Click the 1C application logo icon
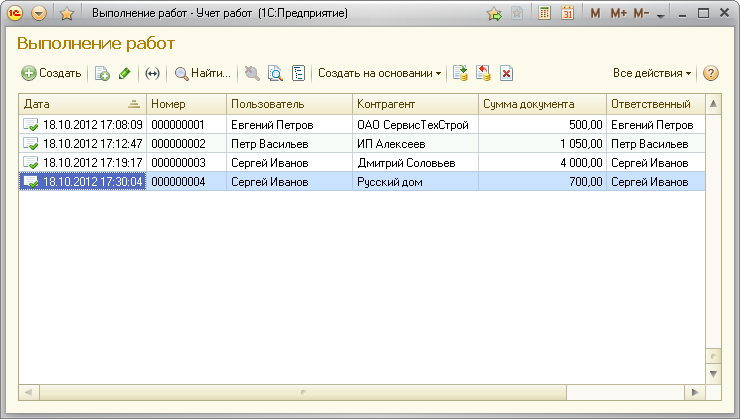This screenshot has height=419, width=740. [15, 13]
